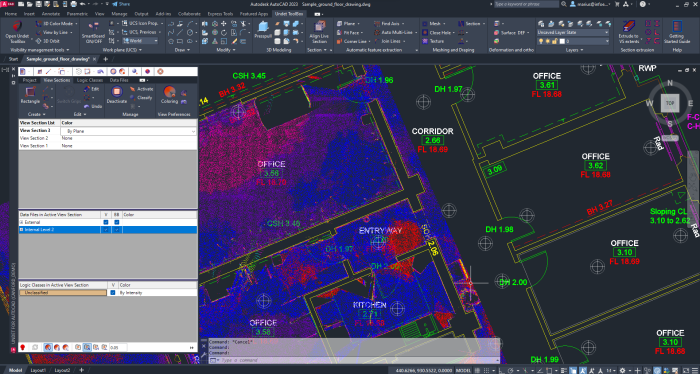
Task: Toggle the V checkbox for Internal Level 2
Action: [x=106, y=229]
